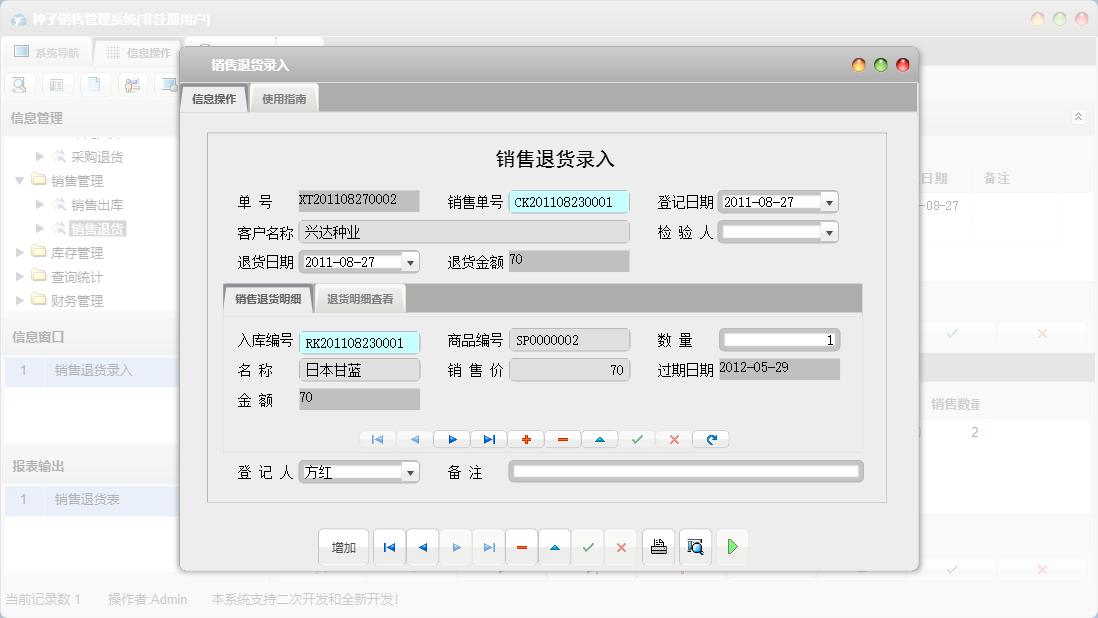Click the 数量 quantity field

click(x=779, y=340)
